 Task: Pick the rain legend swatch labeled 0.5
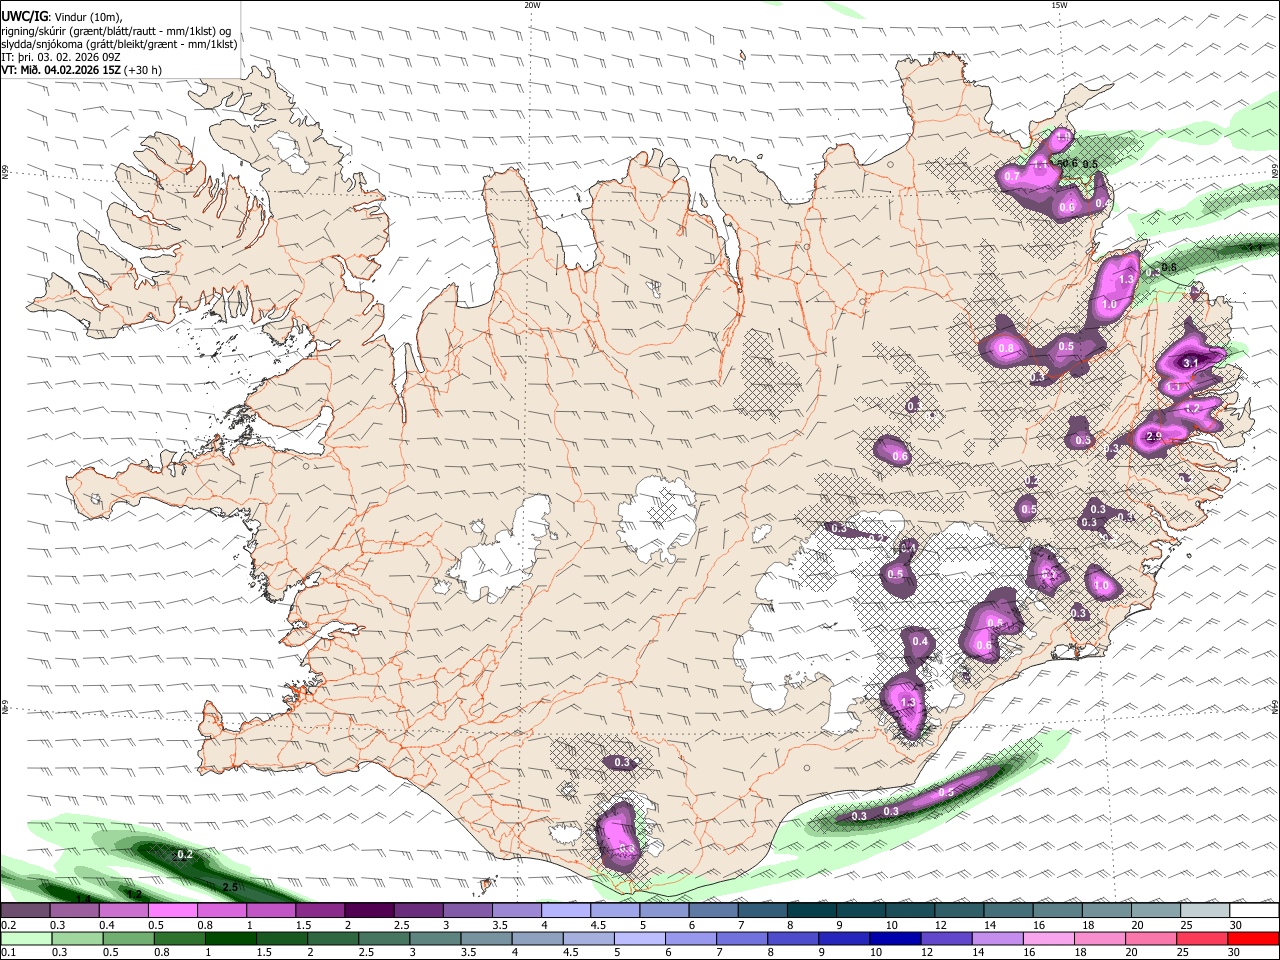(x=128, y=939)
